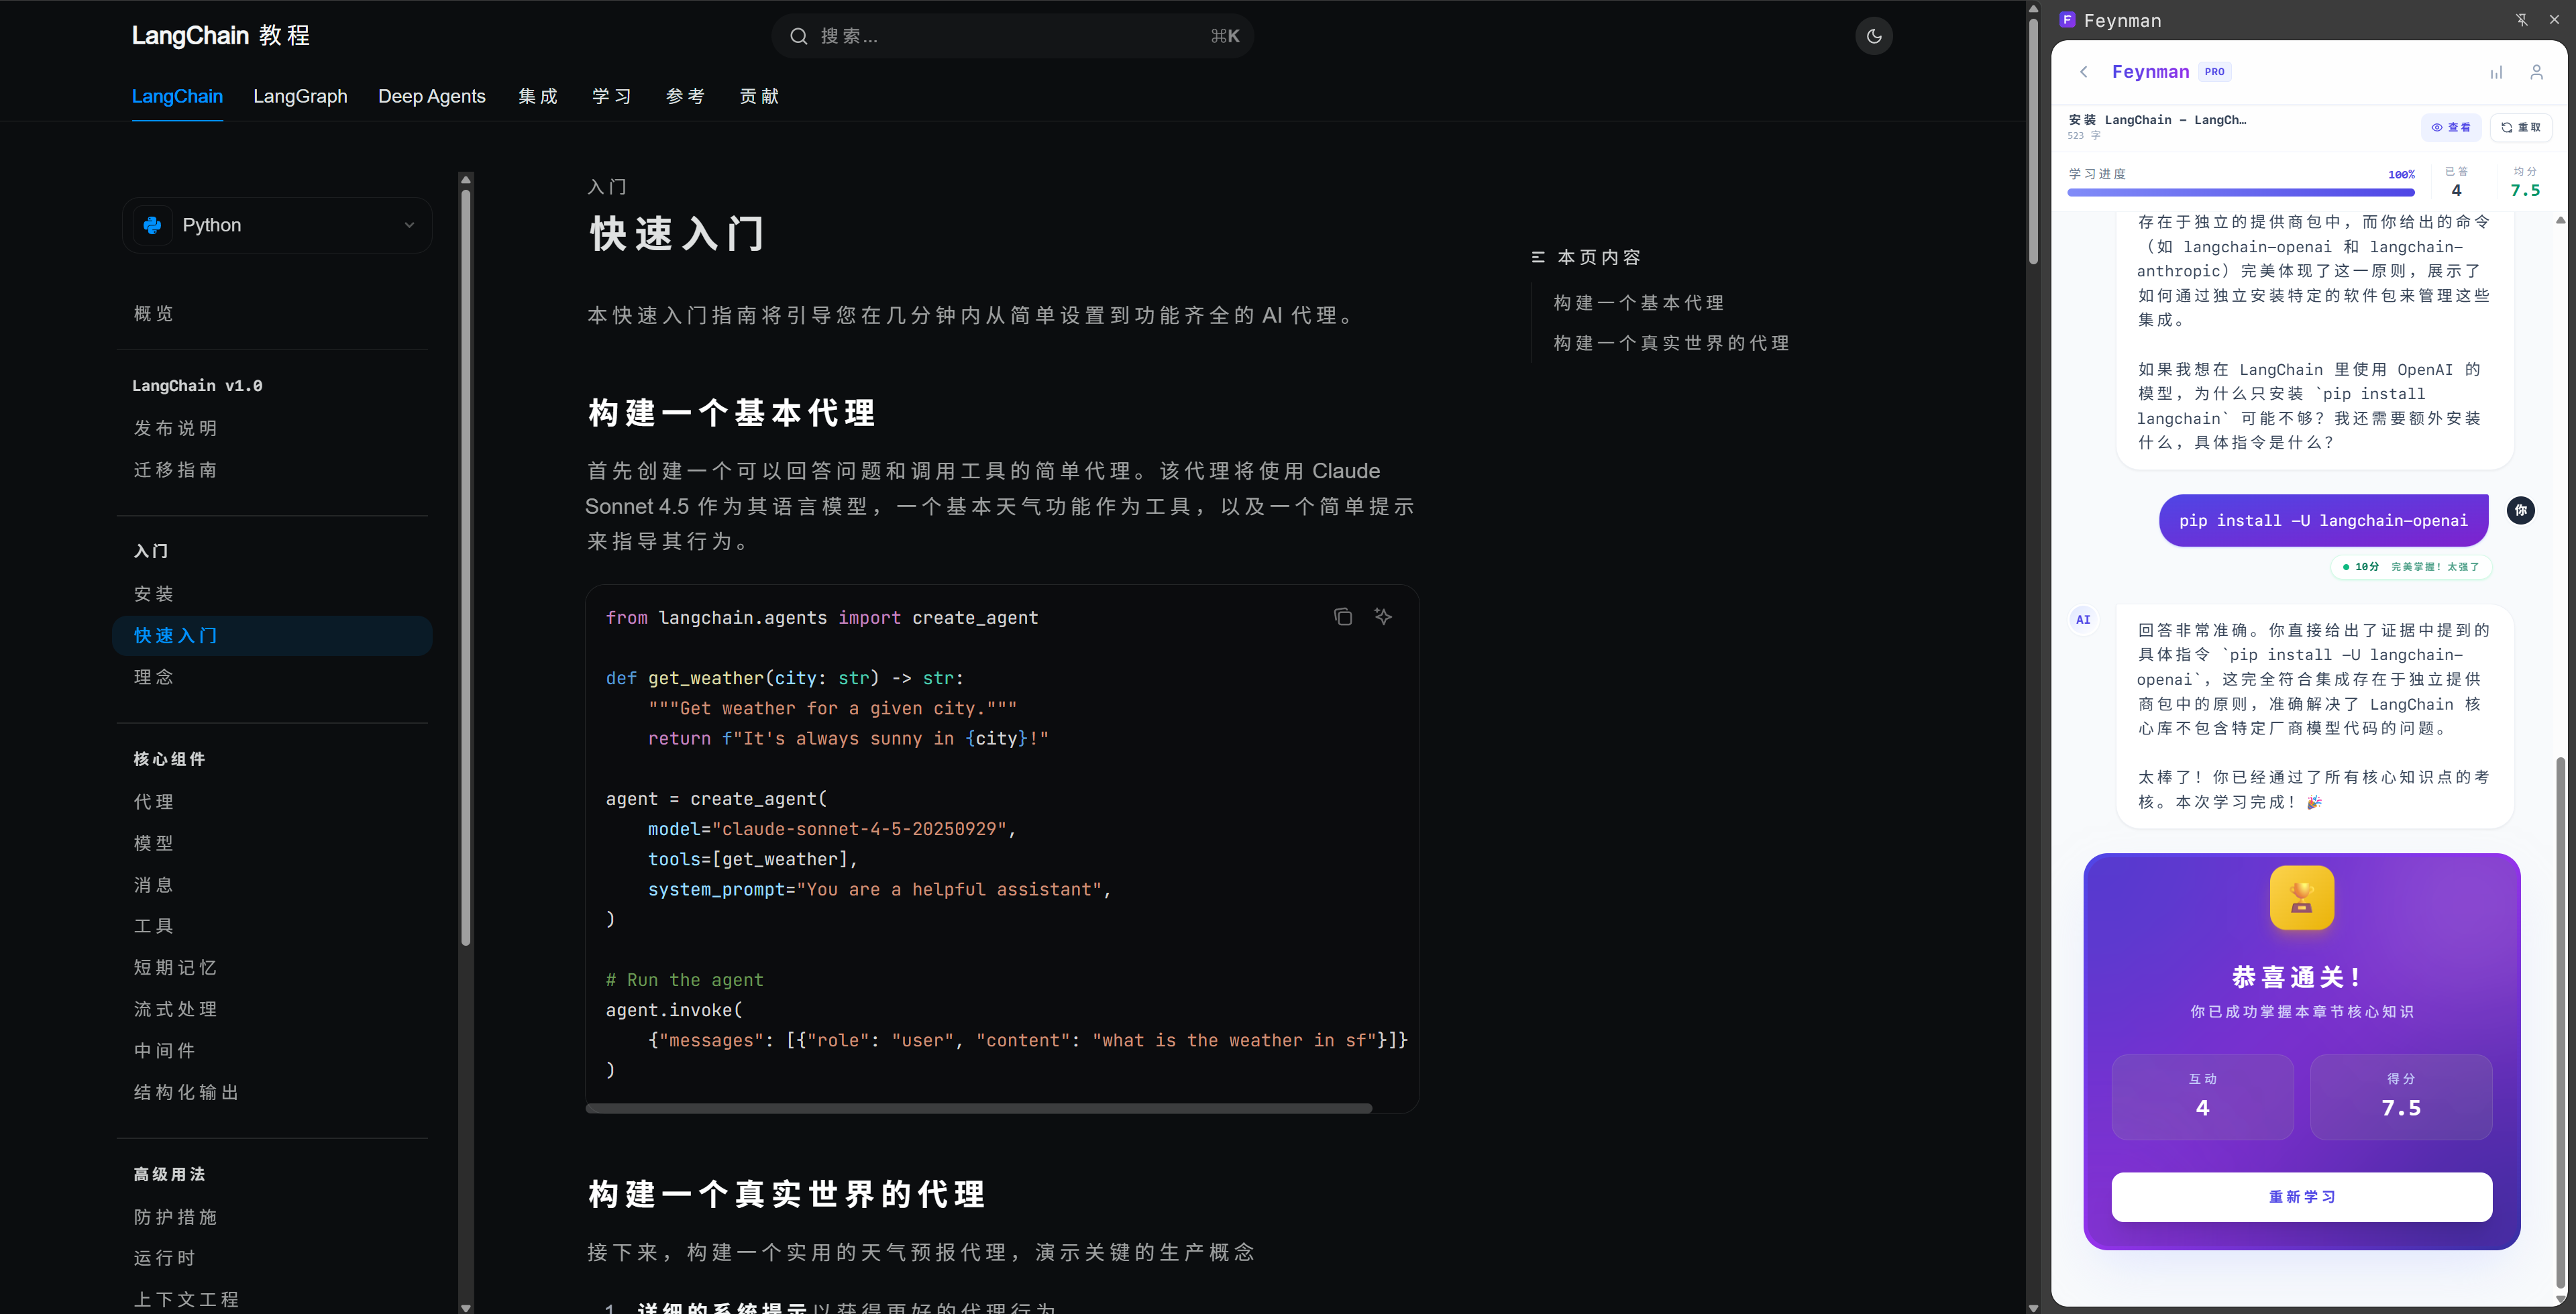Click the search input field

click(x=1010, y=36)
